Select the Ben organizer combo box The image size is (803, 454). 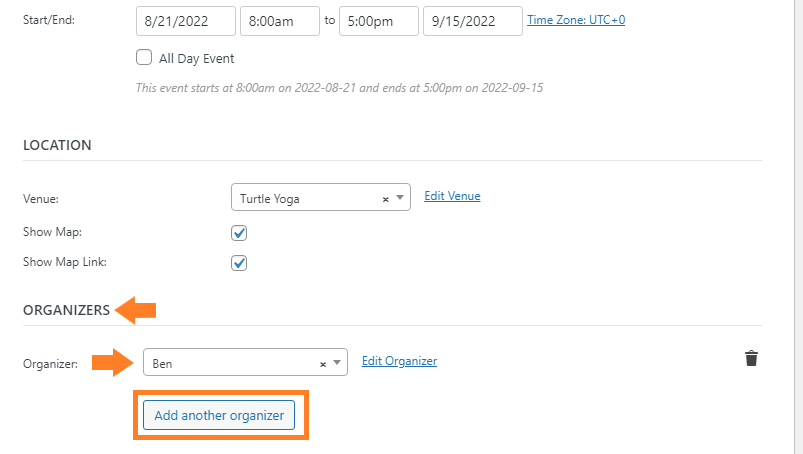pyautogui.click(x=245, y=362)
